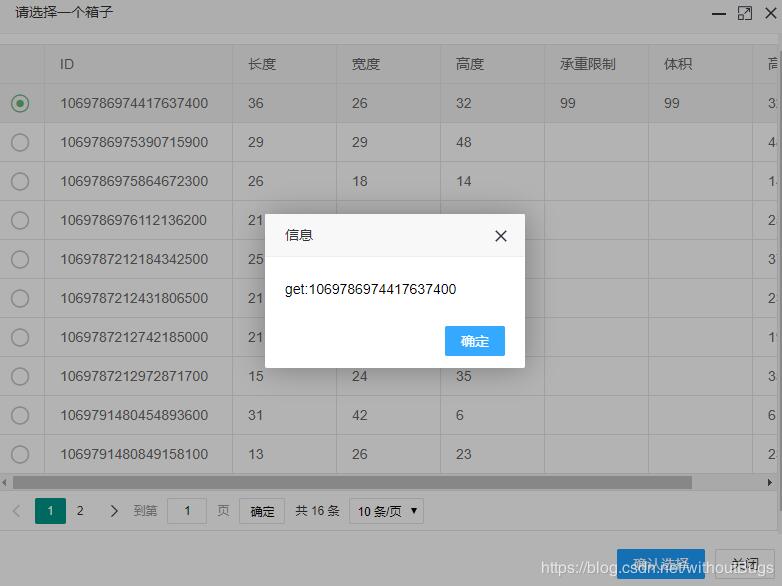Image resolution: width=782 pixels, height=586 pixels.
Task: Select radio for ID 1069787212742185000
Action: [20, 337]
